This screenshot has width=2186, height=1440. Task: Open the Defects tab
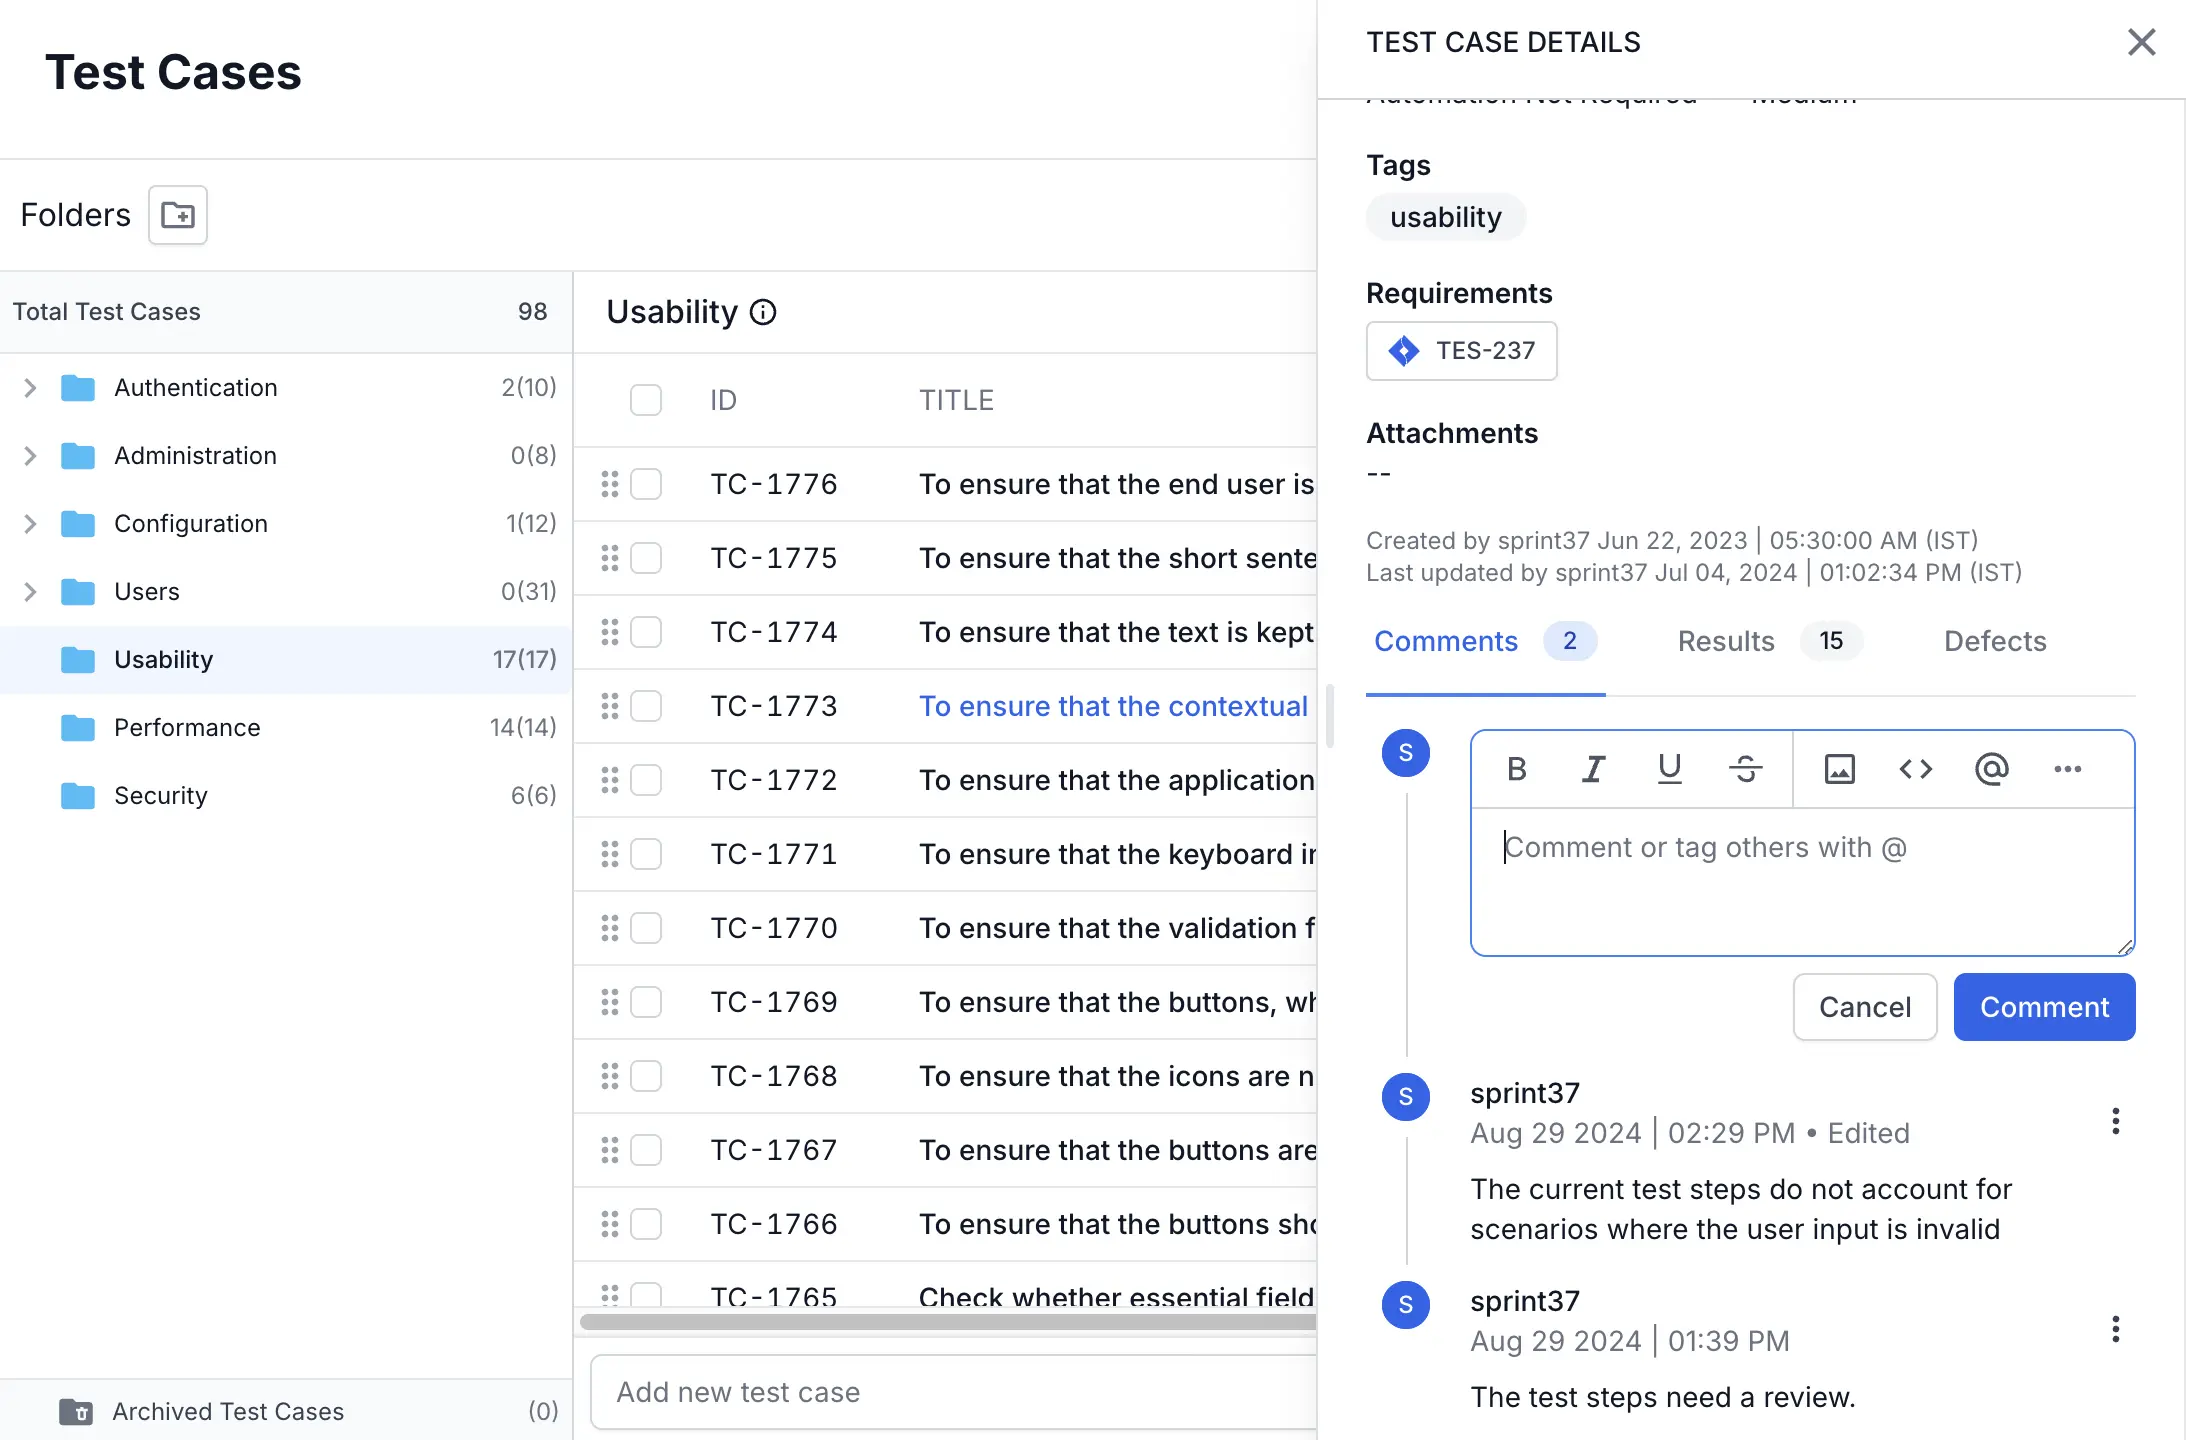tap(1994, 641)
